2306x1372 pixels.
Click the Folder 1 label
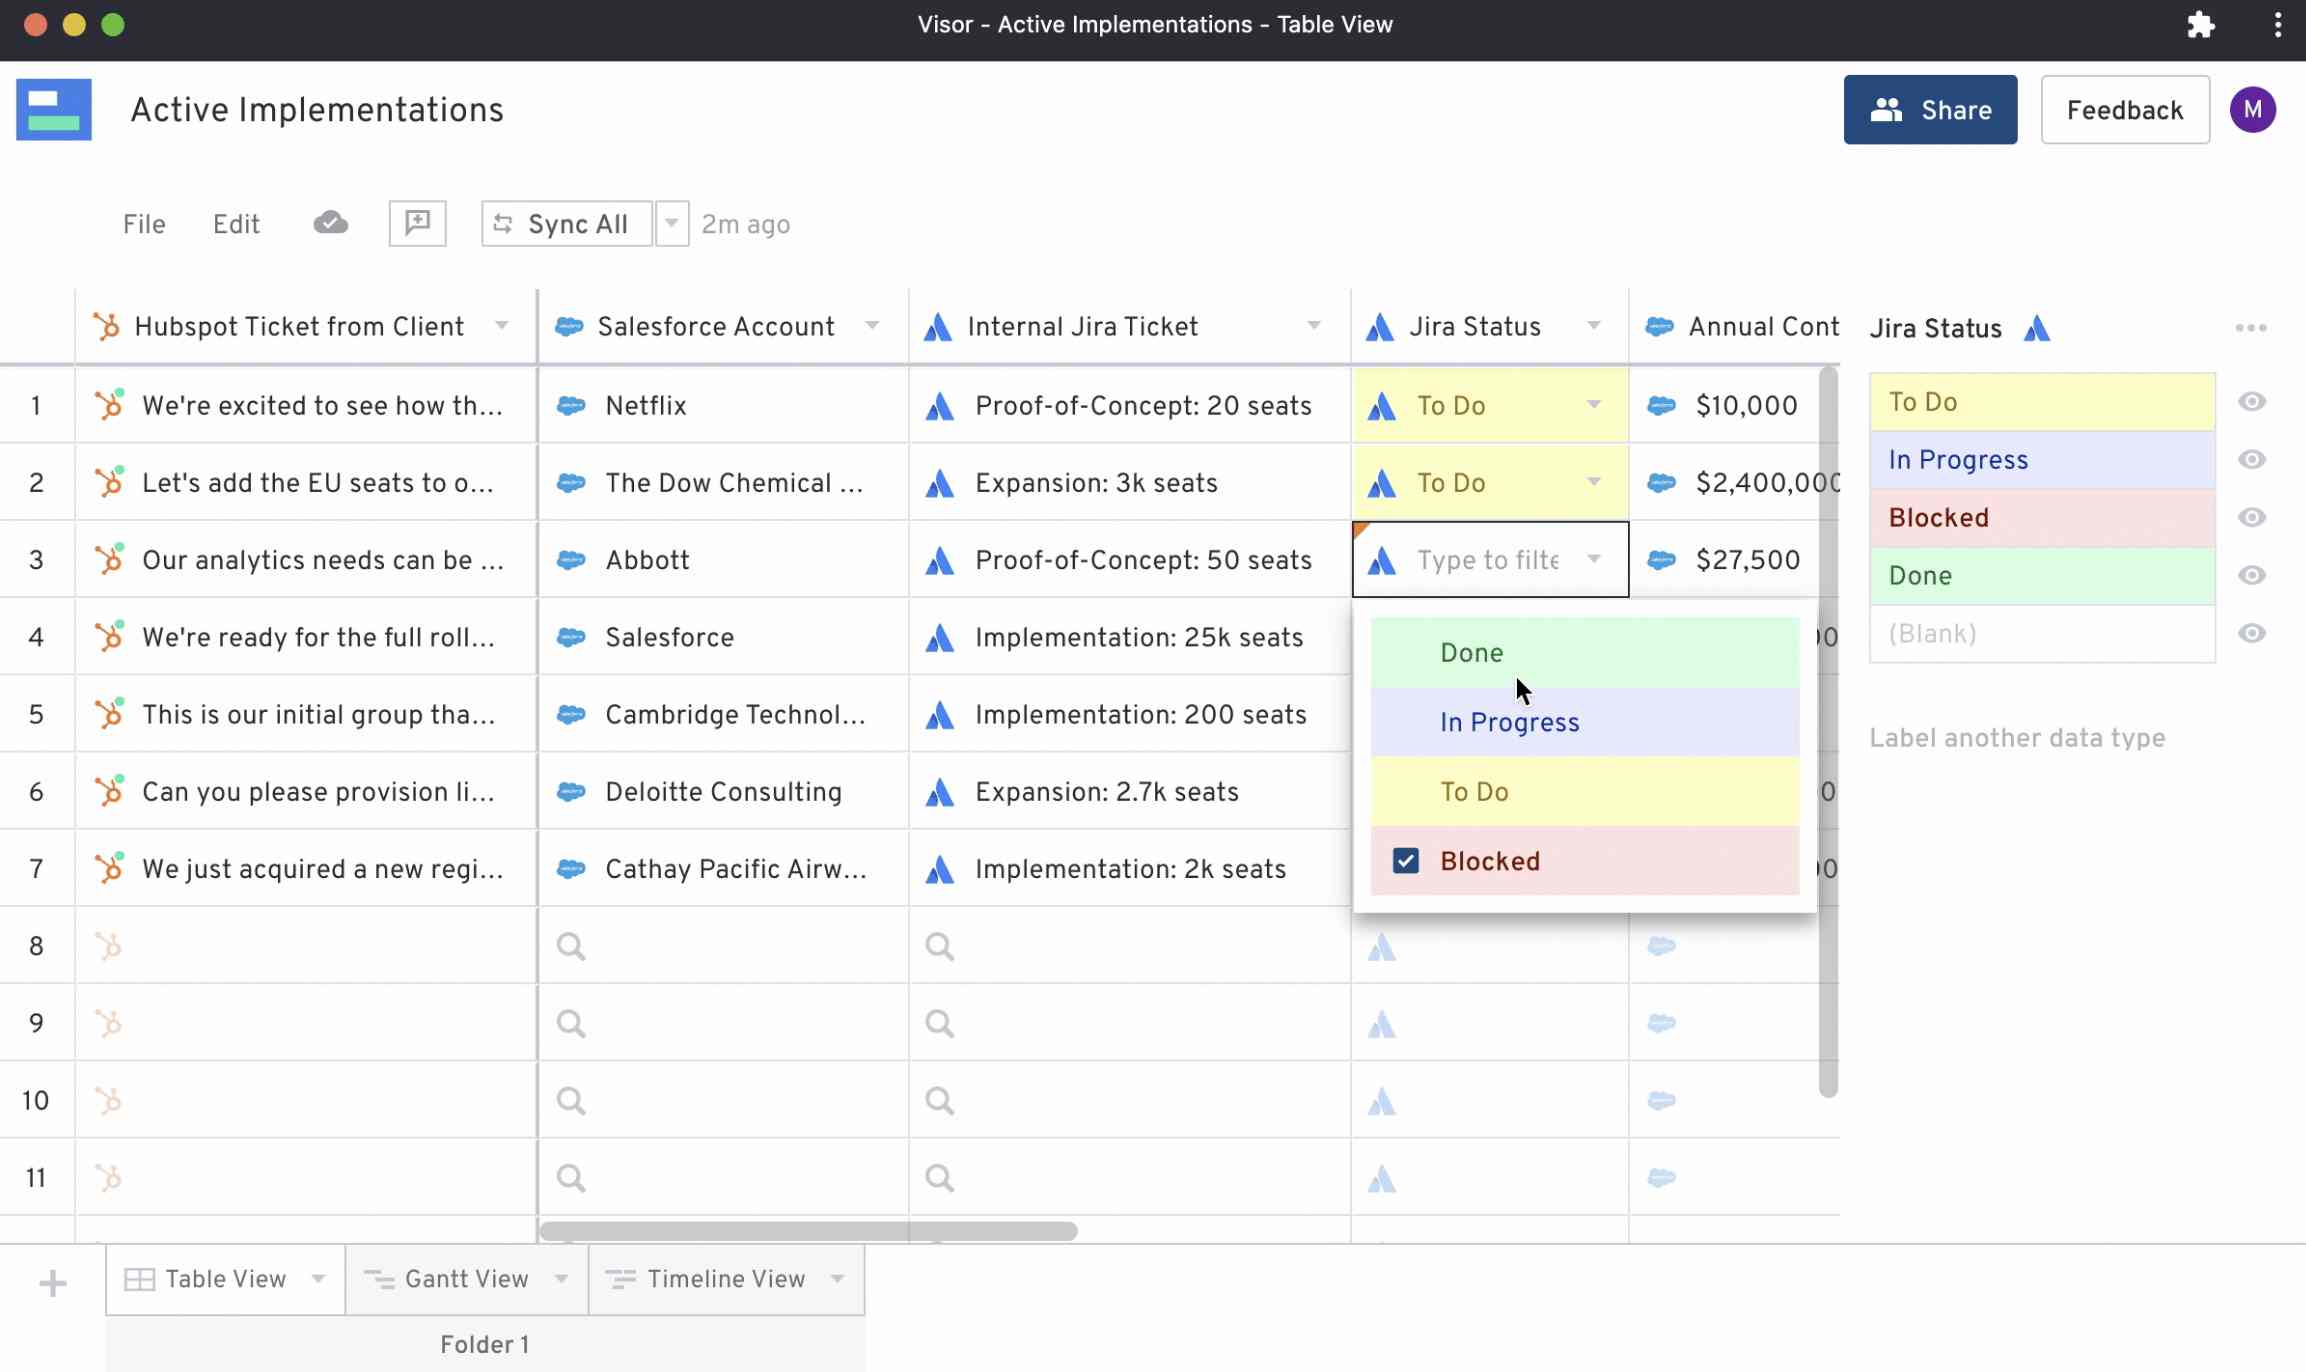(485, 1344)
